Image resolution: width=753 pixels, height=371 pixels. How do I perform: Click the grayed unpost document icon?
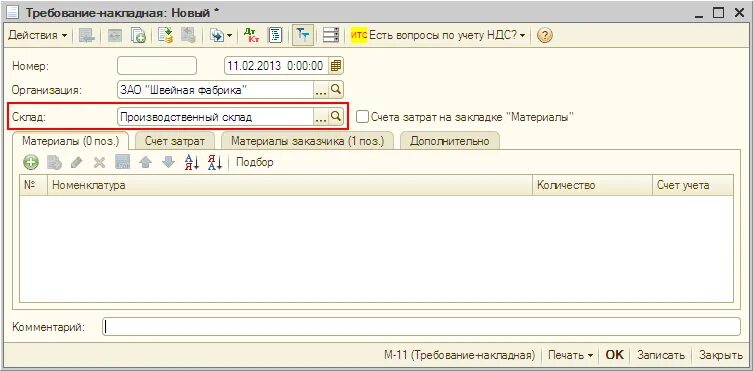pyautogui.click(x=188, y=36)
